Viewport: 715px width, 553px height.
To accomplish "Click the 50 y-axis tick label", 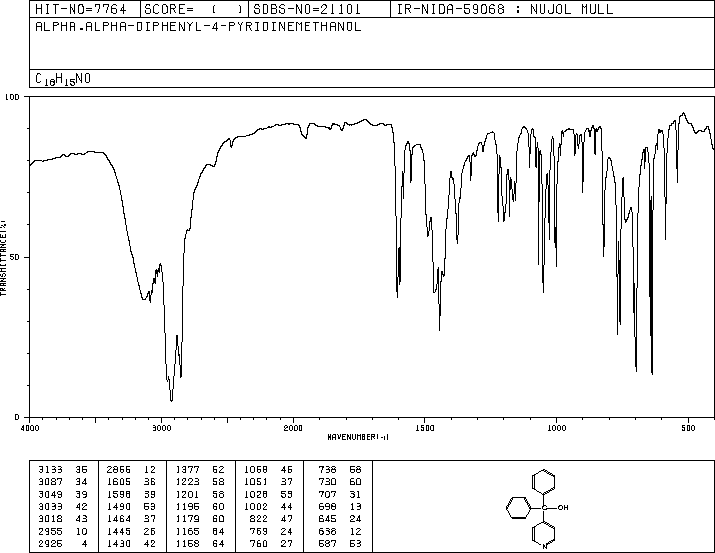I will pyautogui.click(x=14, y=257).
